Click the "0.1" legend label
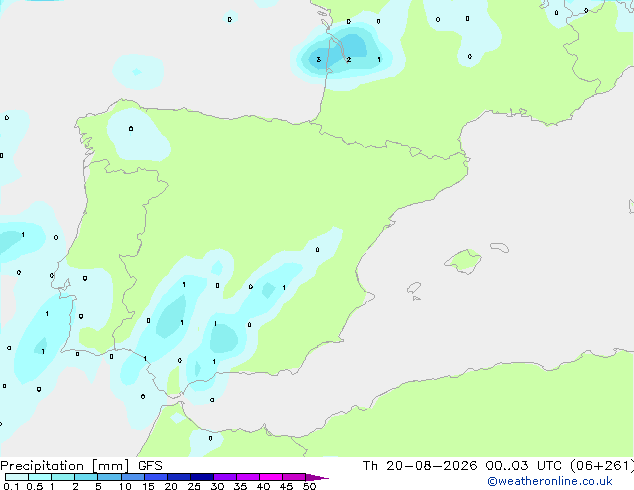This screenshot has width=634, height=490. [x=11, y=486]
